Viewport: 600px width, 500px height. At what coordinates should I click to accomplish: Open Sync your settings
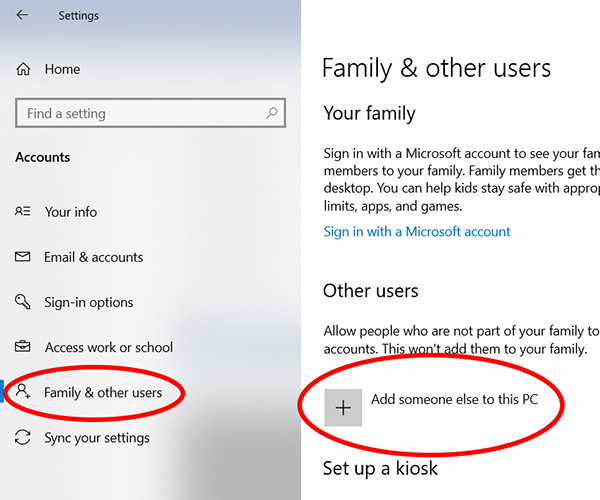tap(97, 438)
